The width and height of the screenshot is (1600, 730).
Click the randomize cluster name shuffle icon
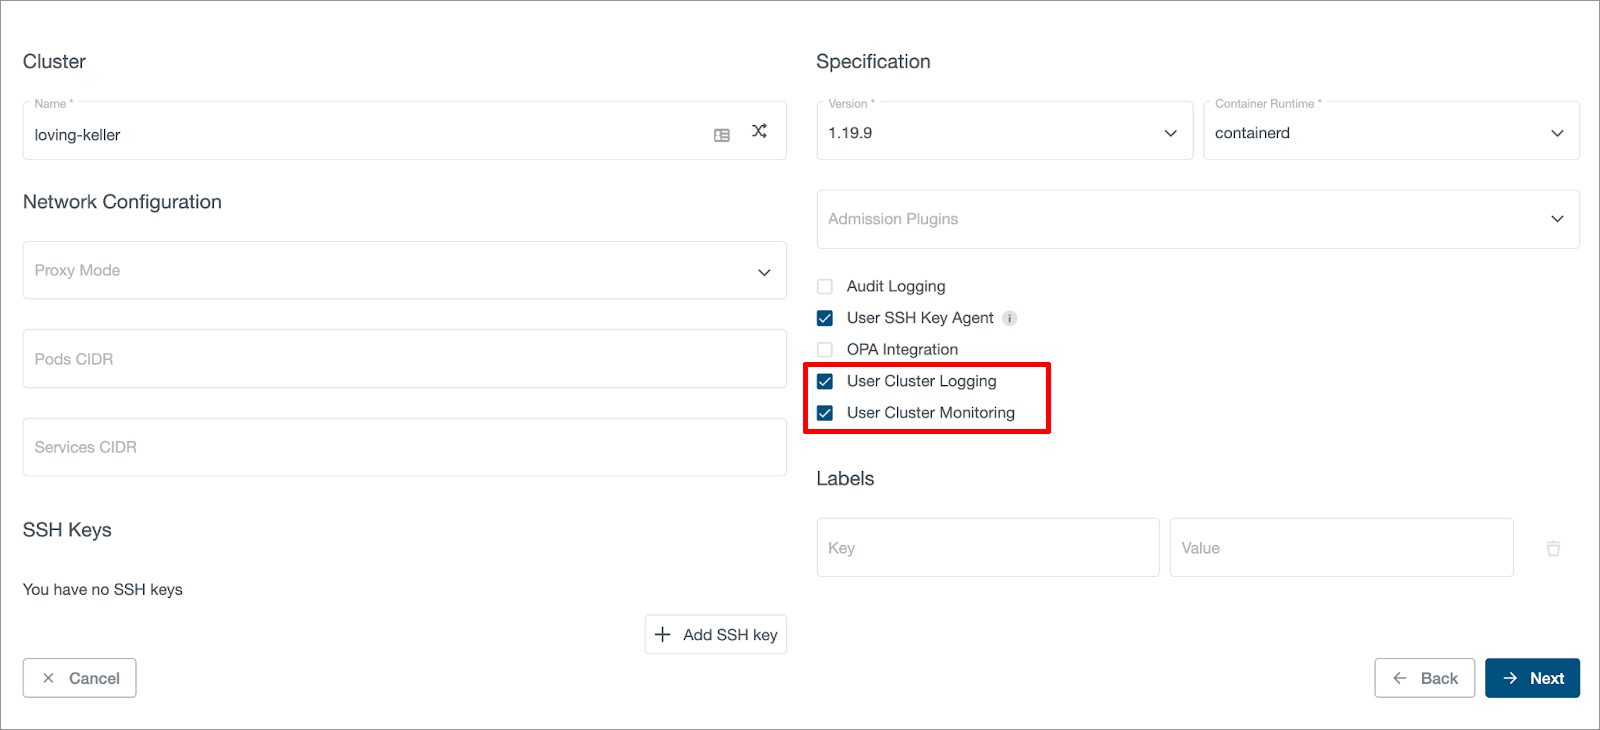pyautogui.click(x=760, y=131)
